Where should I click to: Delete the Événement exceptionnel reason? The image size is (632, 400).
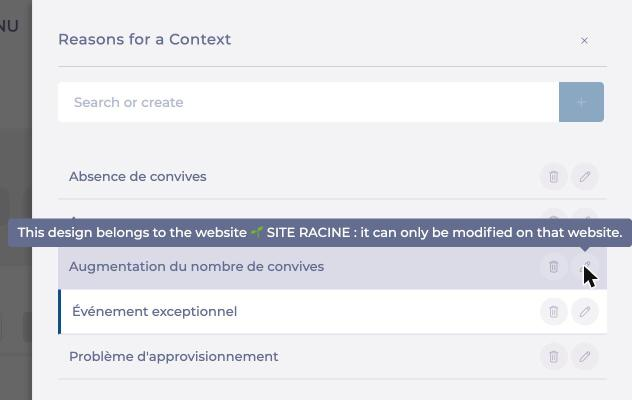[x=553, y=312]
